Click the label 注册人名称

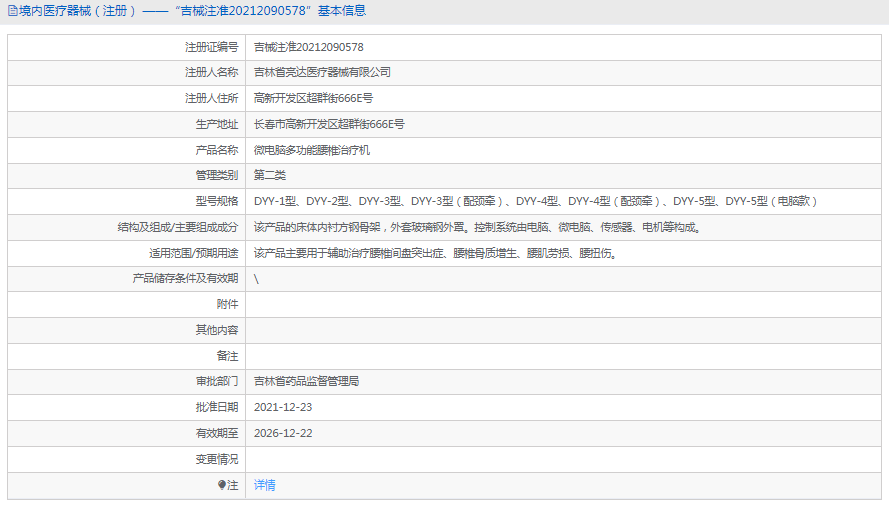(211, 72)
